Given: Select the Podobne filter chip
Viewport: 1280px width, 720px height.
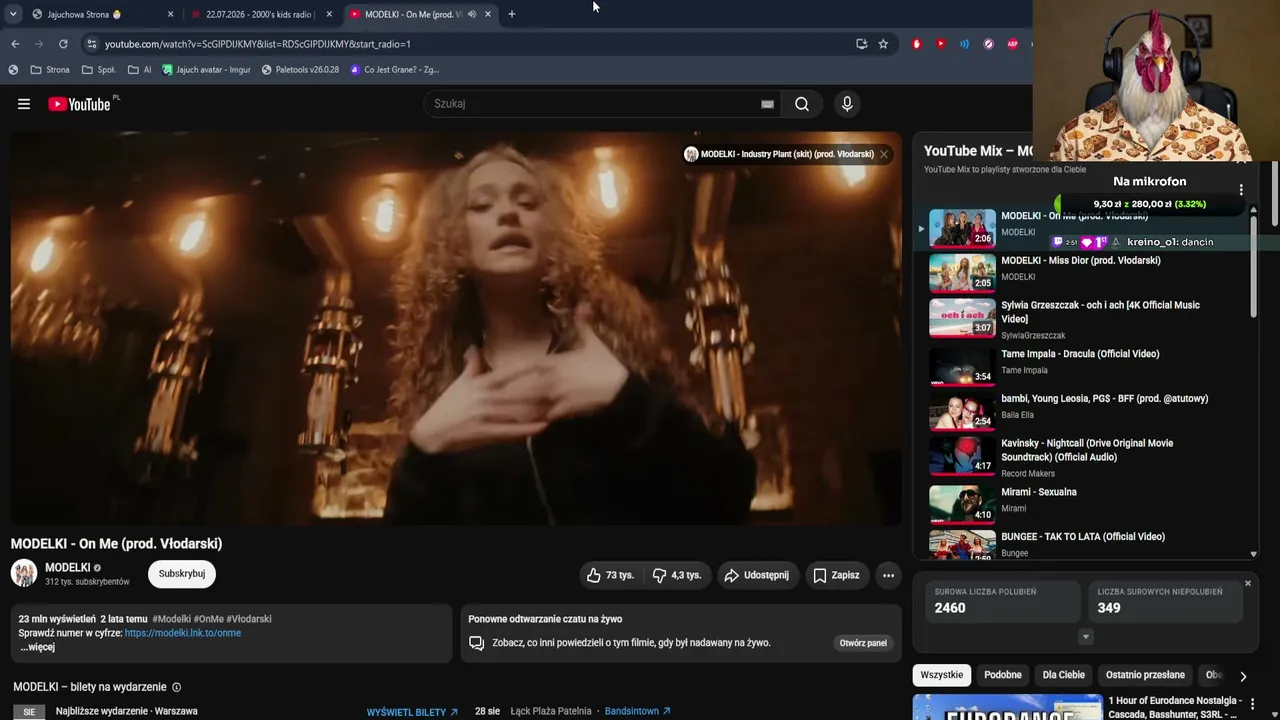Looking at the screenshot, I should (1002, 675).
